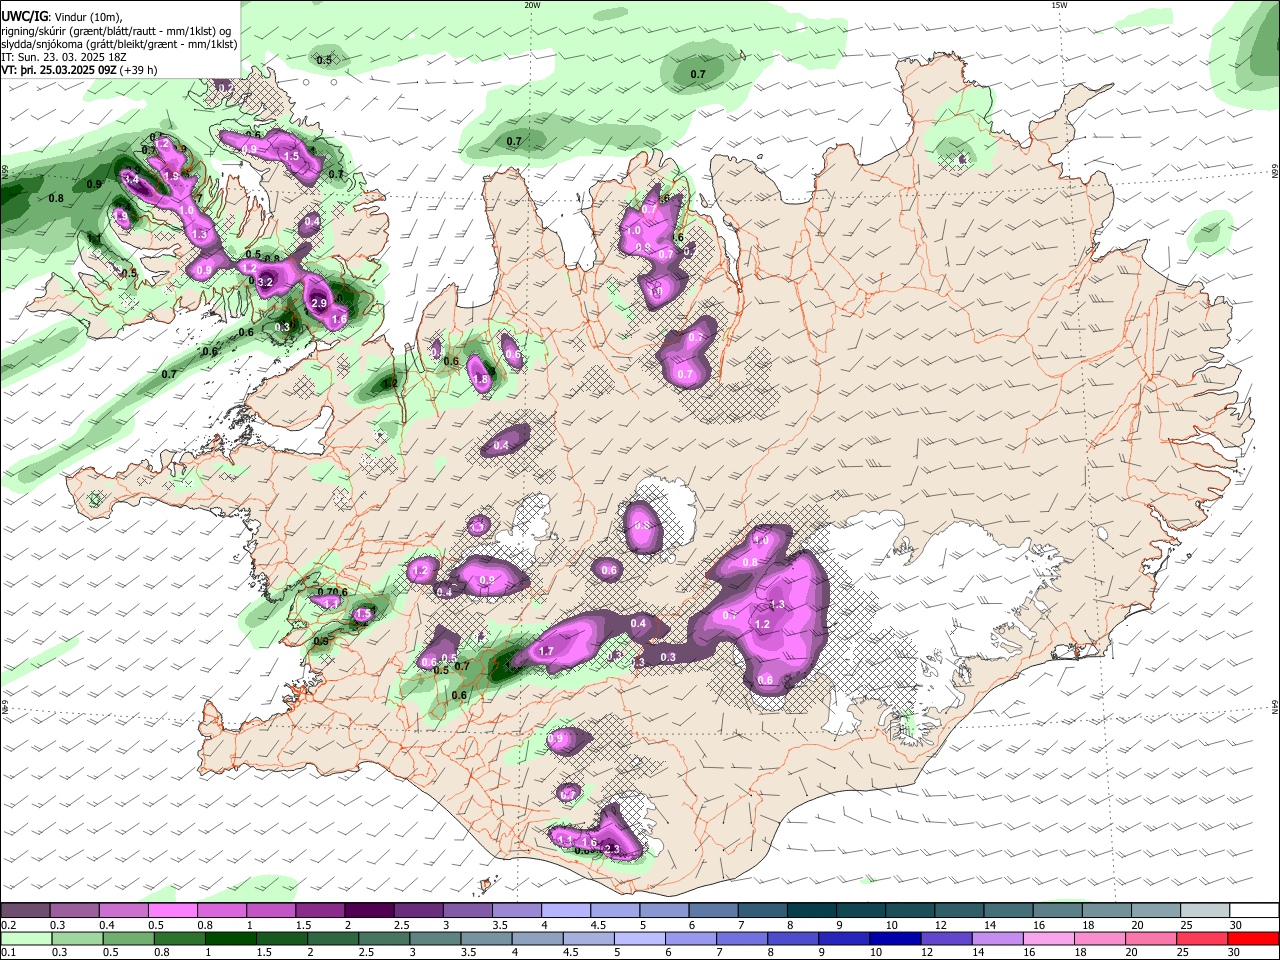This screenshot has width=1280, height=960.
Task: Select the bright red 30 rain legend swatch
Action: pos(1254,938)
